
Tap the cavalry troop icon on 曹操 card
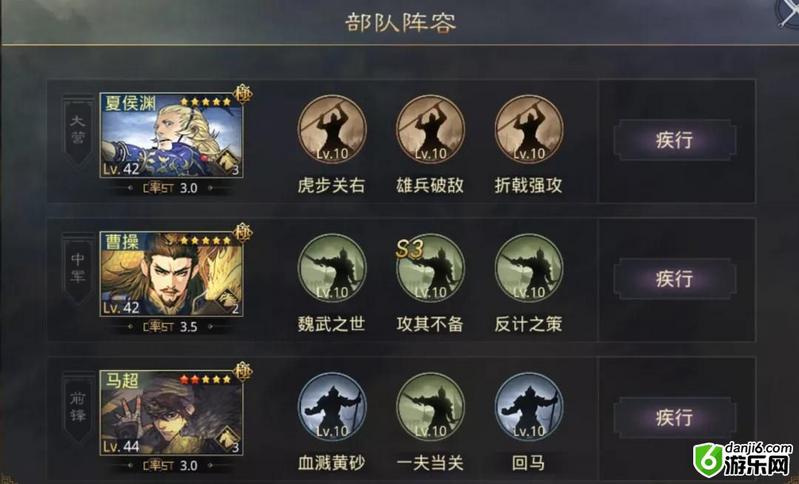tap(228, 299)
